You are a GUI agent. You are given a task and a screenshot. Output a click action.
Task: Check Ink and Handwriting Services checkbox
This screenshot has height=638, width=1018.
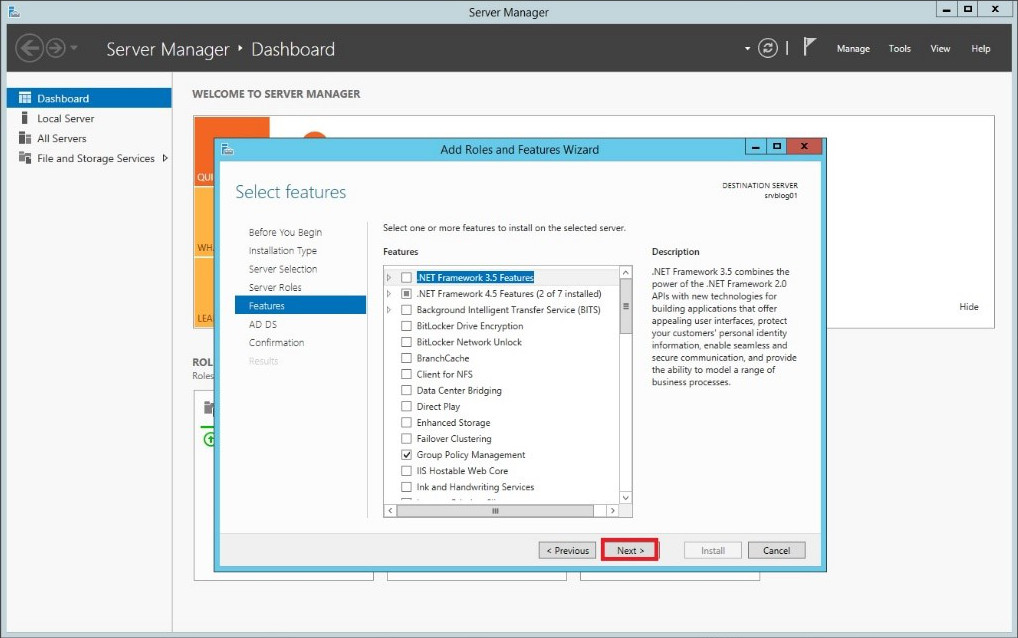coord(406,487)
